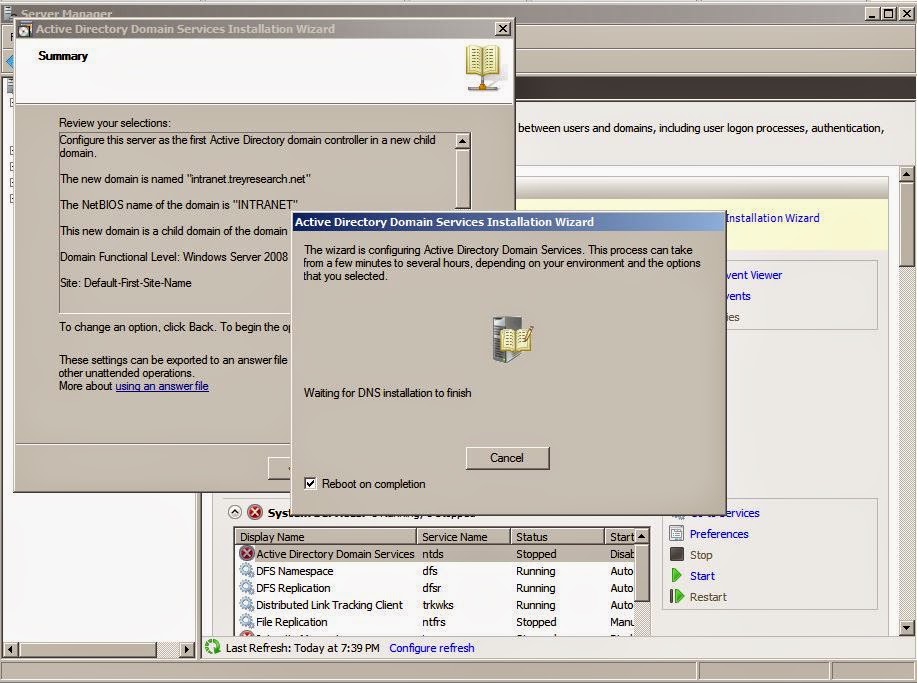Select the trkwks service name cell
The image size is (917, 683).
(x=438, y=605)
